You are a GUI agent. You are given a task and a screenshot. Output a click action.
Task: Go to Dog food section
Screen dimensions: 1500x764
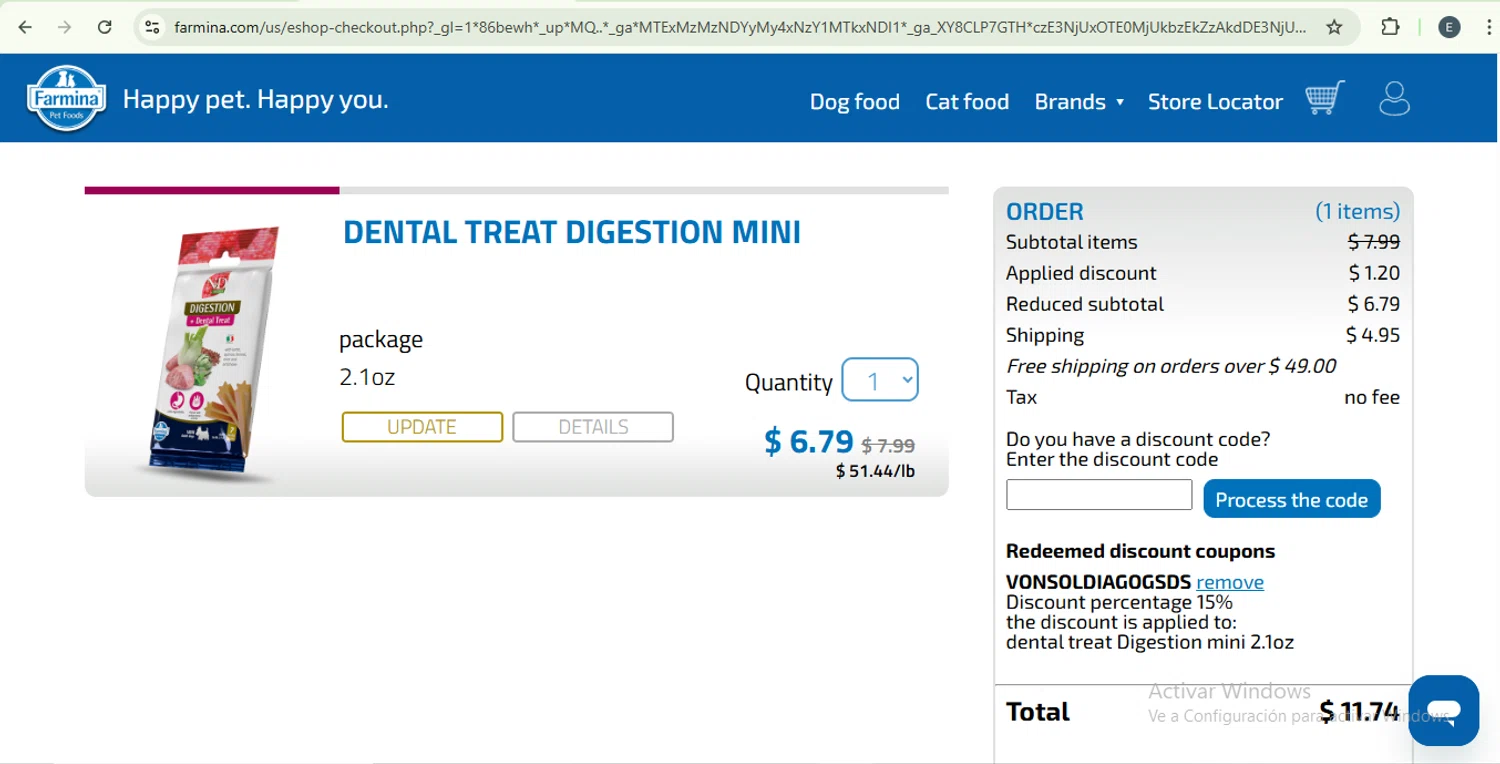tap(854, 101)
